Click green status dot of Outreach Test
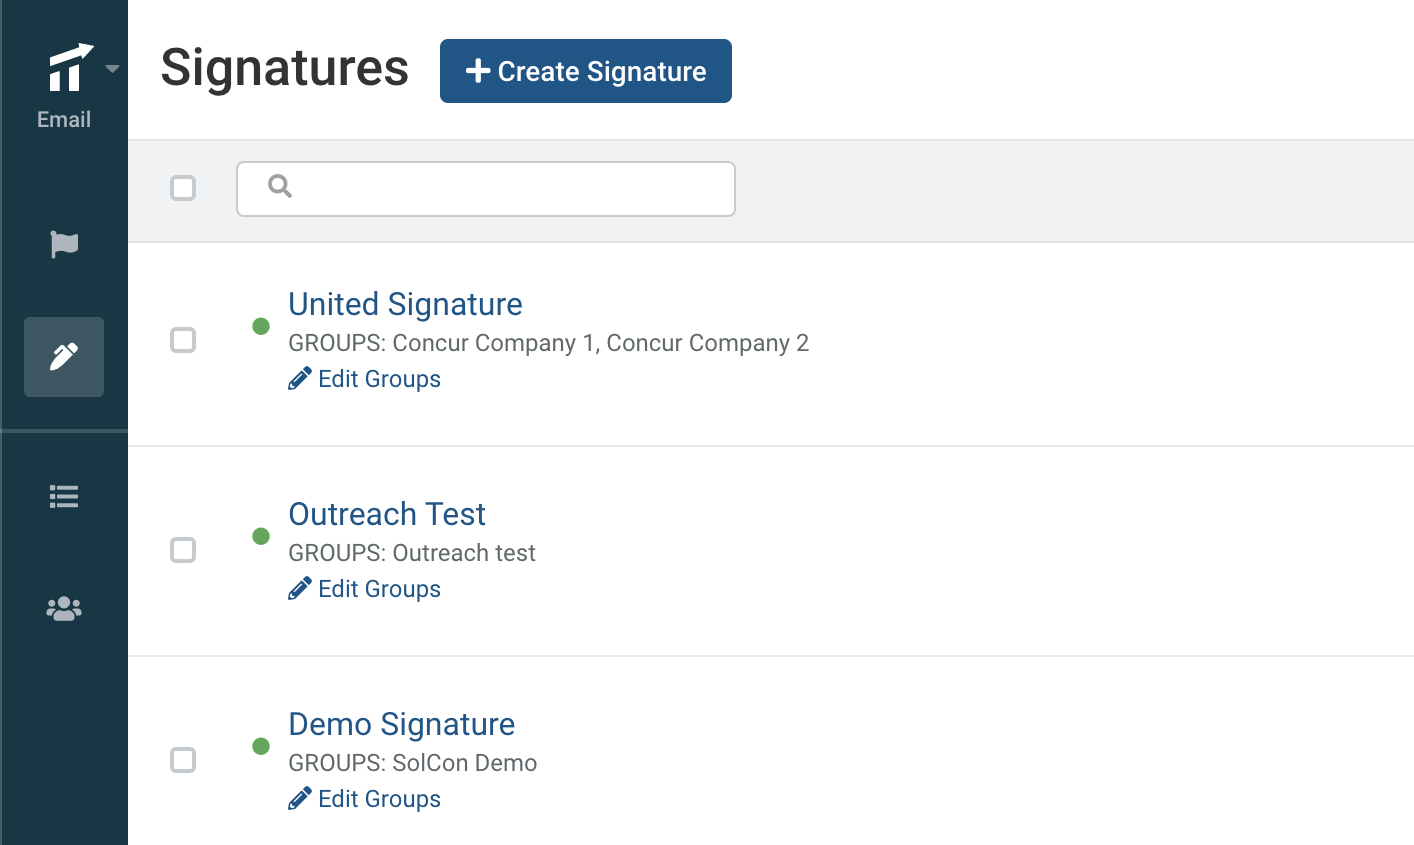The height and width of the screenshot is (845, 1414). pyautogui.click(x=261, y=536)
